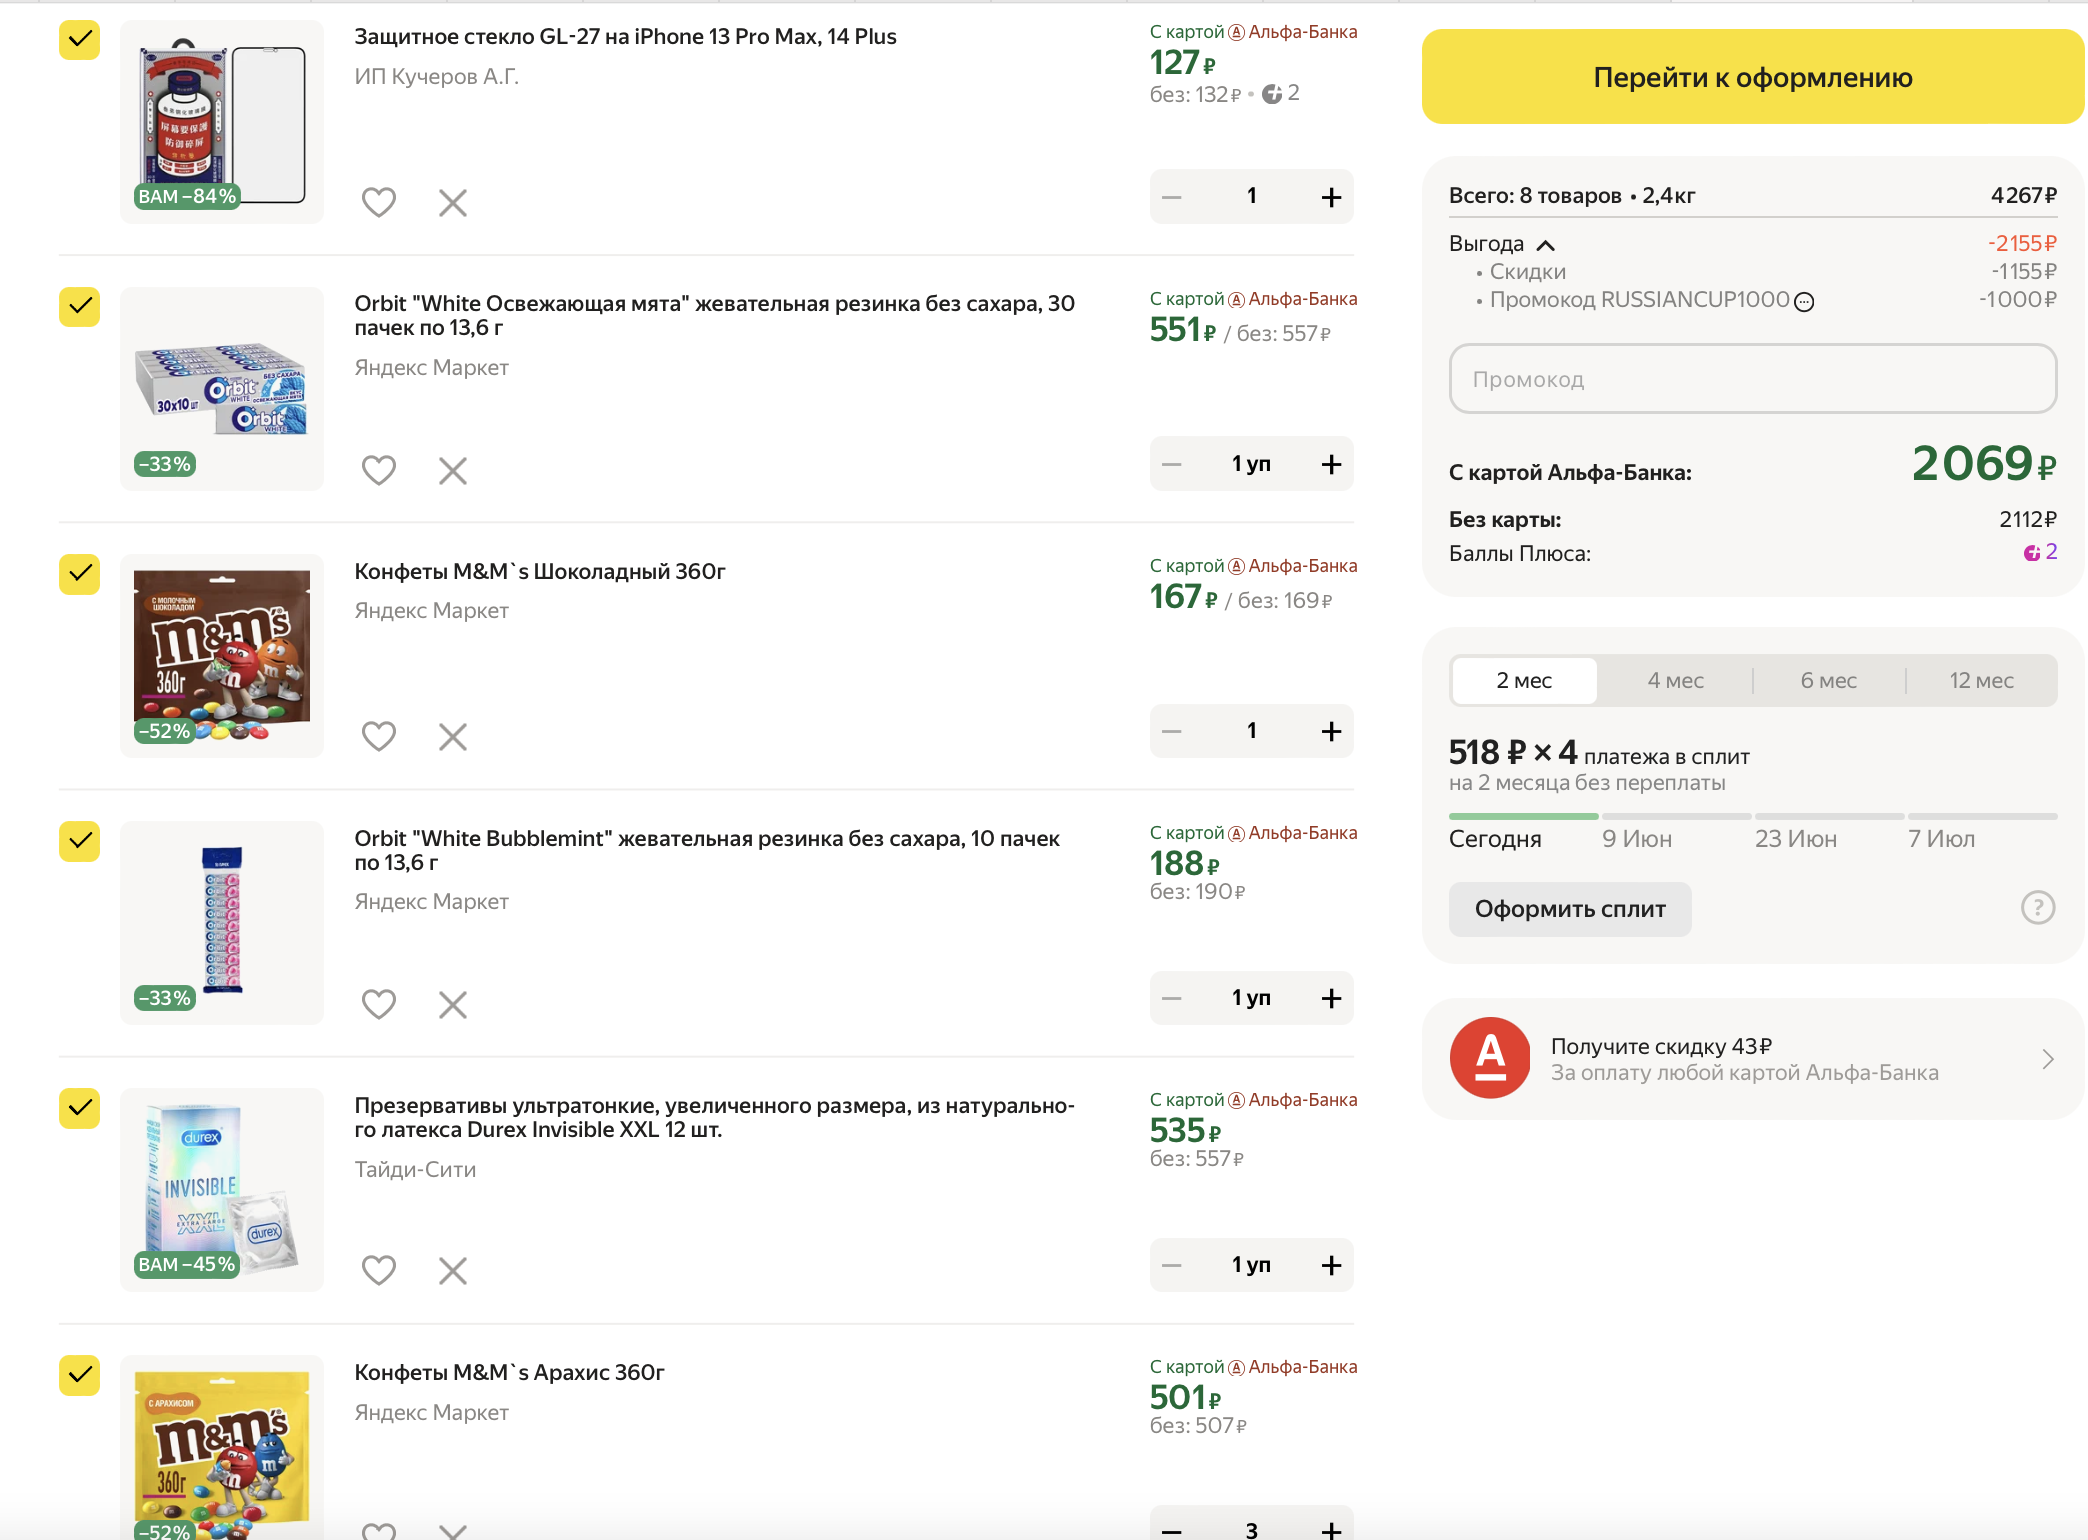Uncheck Durex Invisible XXL item
2088x1540 pixels.
[80, 1108]
